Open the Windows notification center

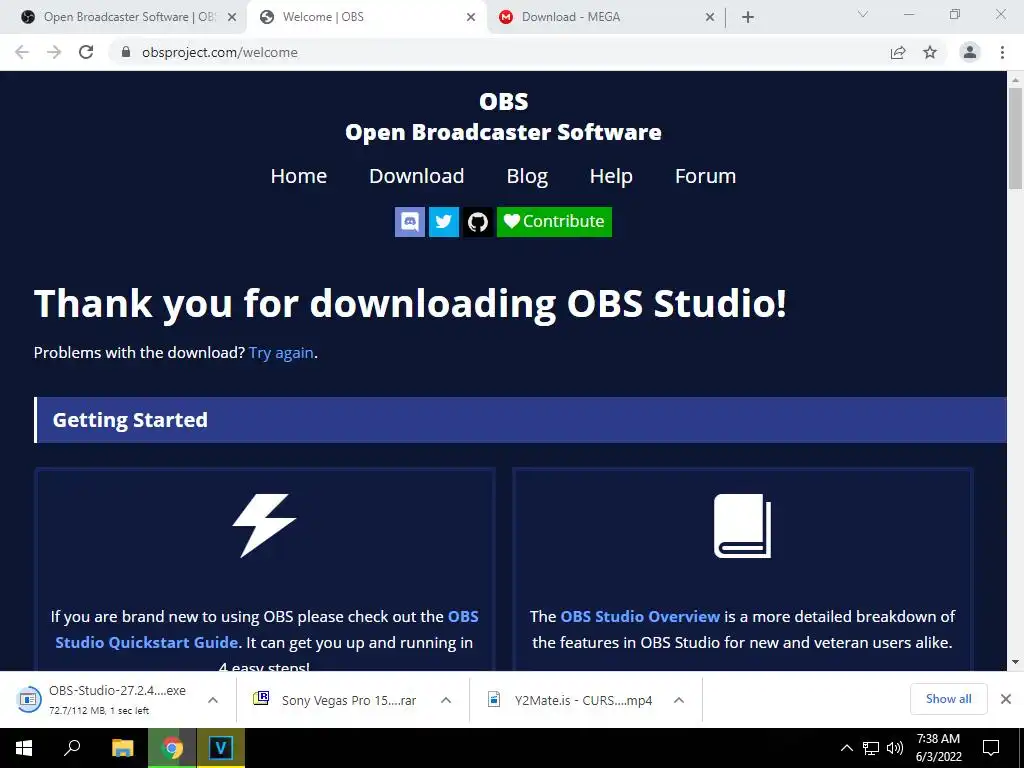point(991,748)
